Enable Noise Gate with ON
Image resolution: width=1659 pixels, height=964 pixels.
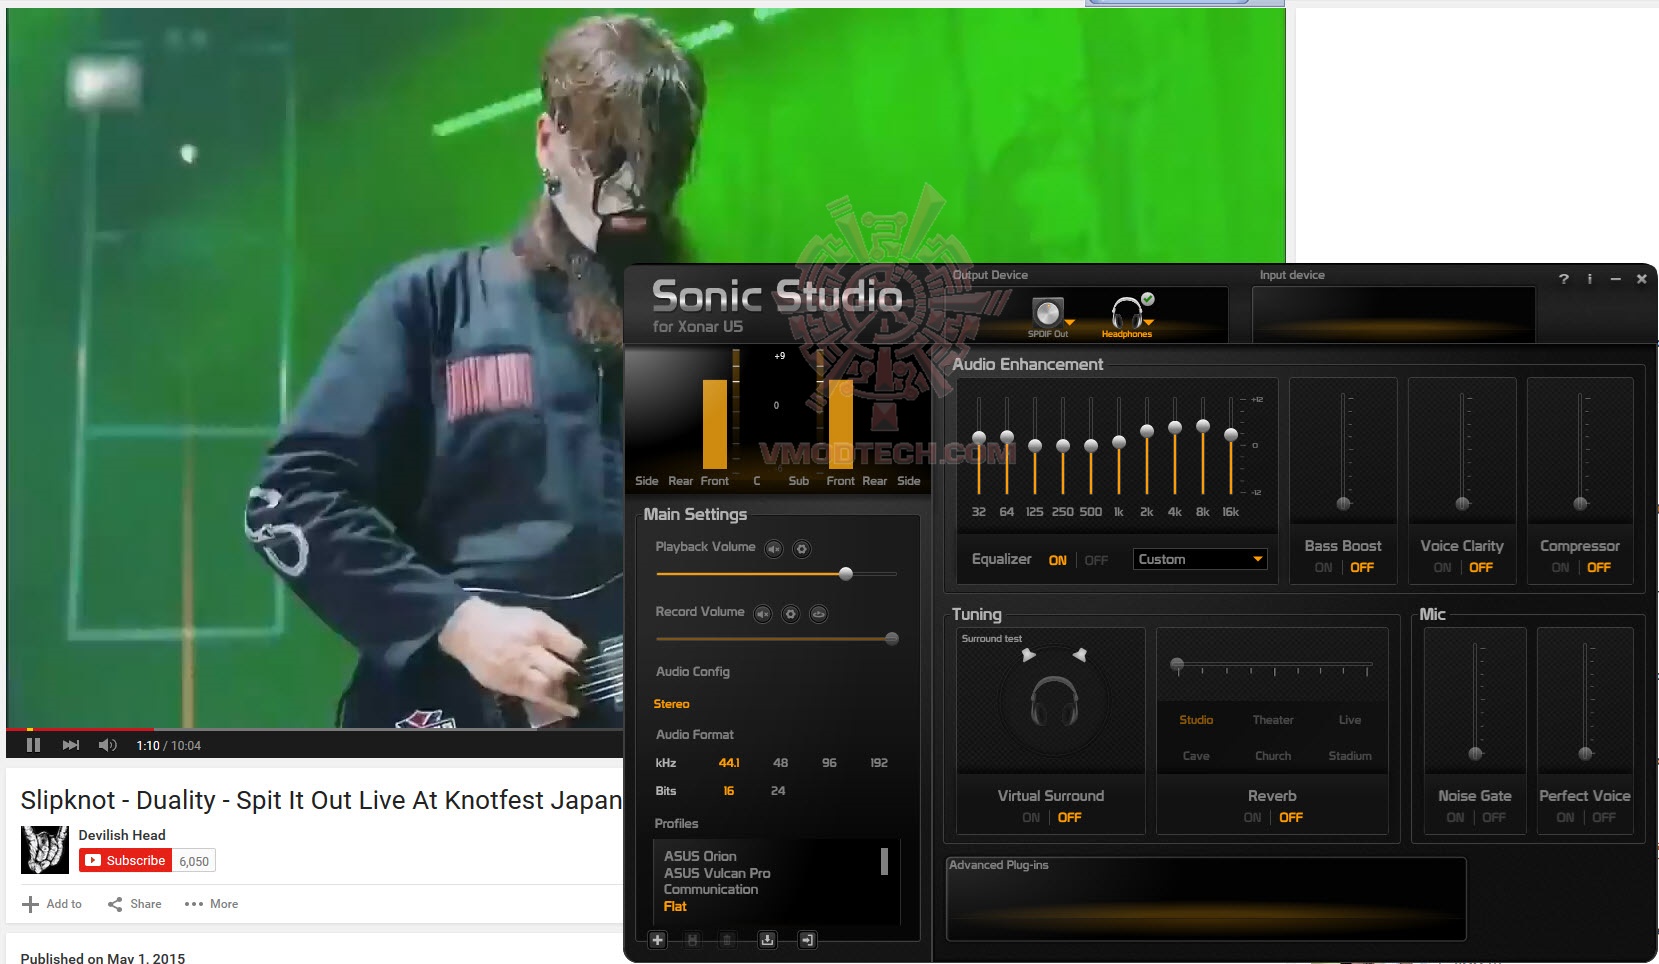tap(1455, 818)
